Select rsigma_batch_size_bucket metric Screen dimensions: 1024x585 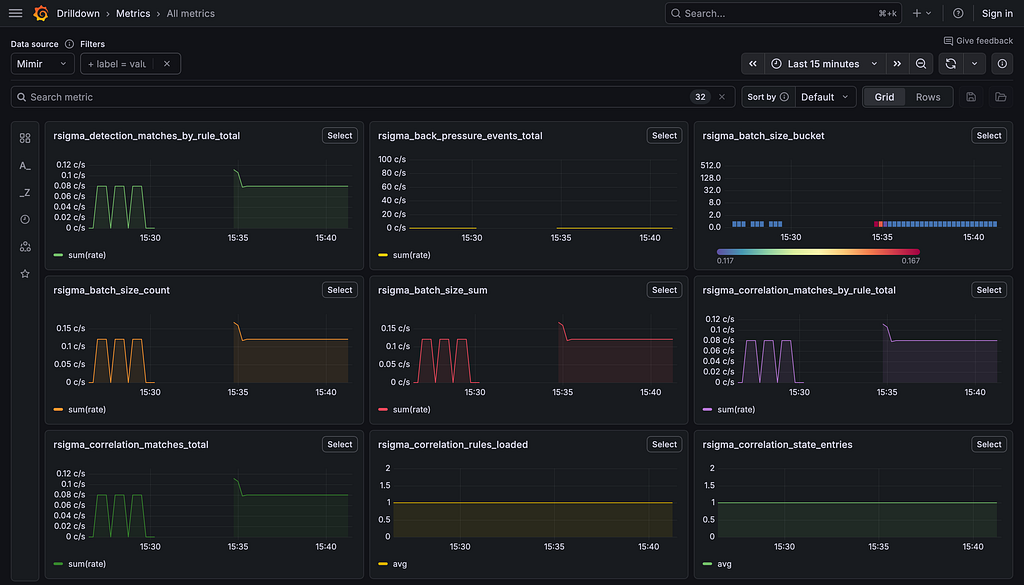[x=989, y=136]
